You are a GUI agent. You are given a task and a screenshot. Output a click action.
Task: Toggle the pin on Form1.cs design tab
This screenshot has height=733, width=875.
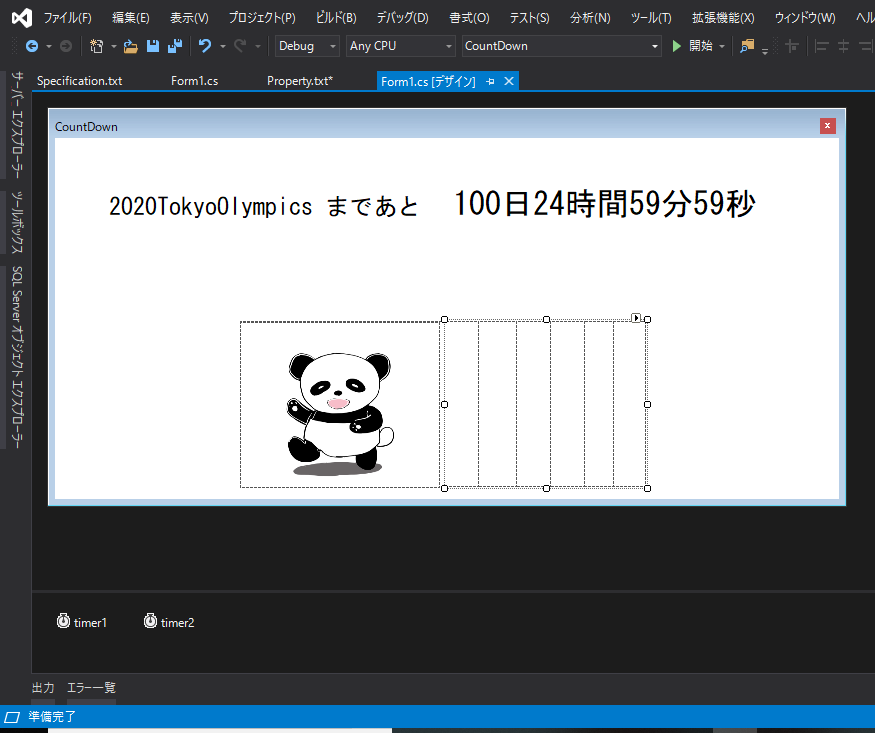pyautogui.click(x=491, y=82)
